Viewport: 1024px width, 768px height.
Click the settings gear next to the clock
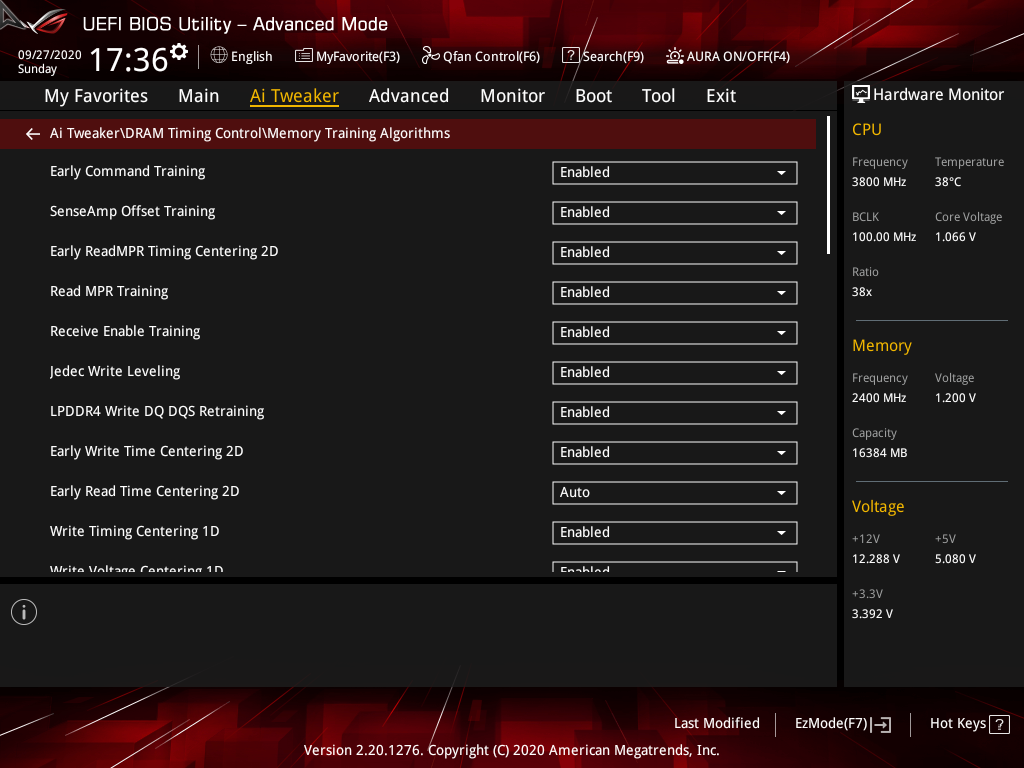click(x=179, y=52)
